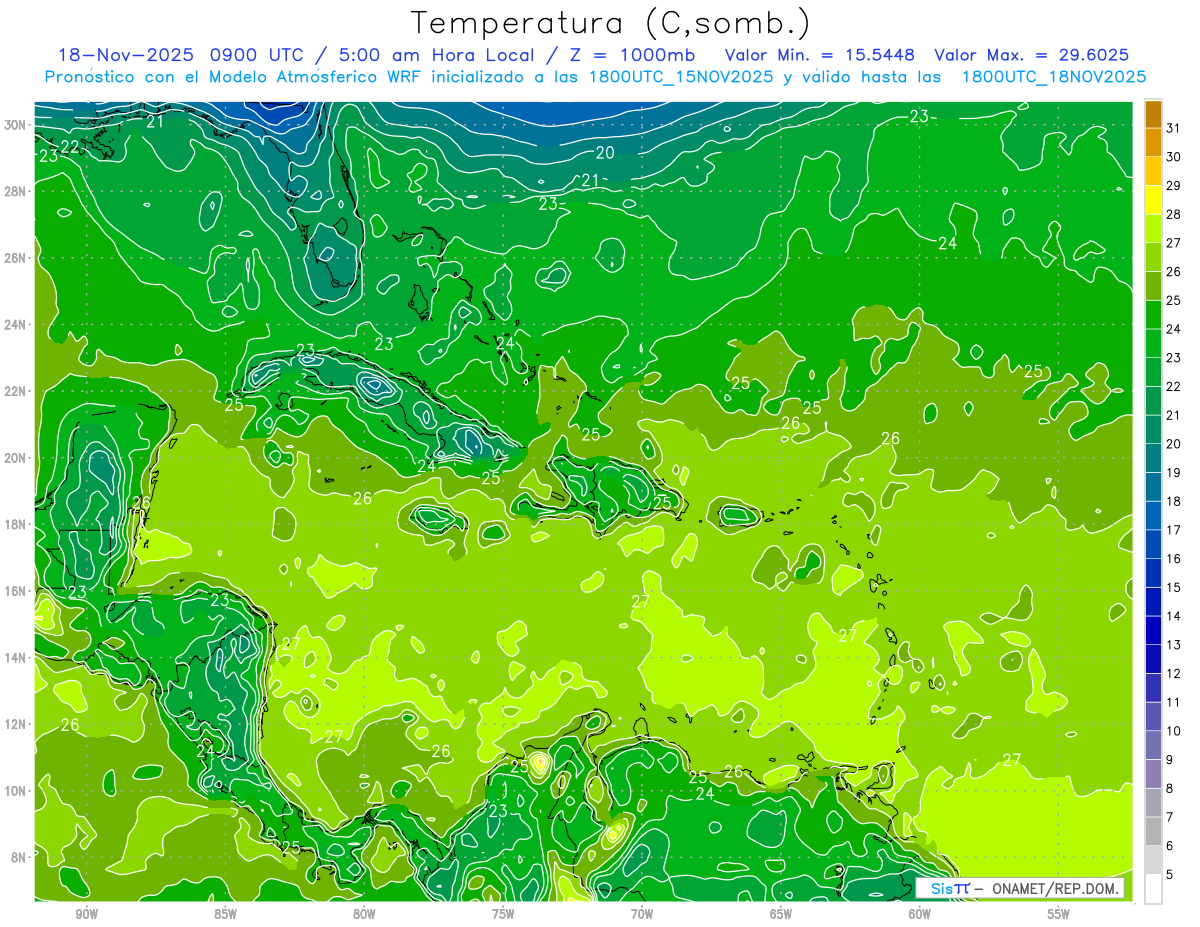Viewport: 1200px width, 927px height.
Task: Click the '85W' longitude axis label
Action: point(225,914)
